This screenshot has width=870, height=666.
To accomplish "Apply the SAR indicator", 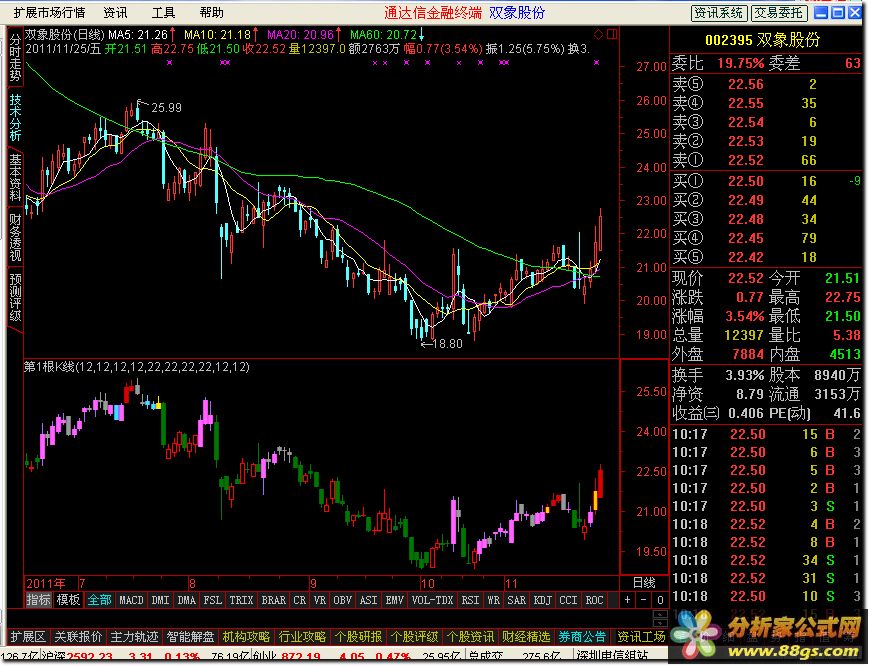I will click(517, 600).
